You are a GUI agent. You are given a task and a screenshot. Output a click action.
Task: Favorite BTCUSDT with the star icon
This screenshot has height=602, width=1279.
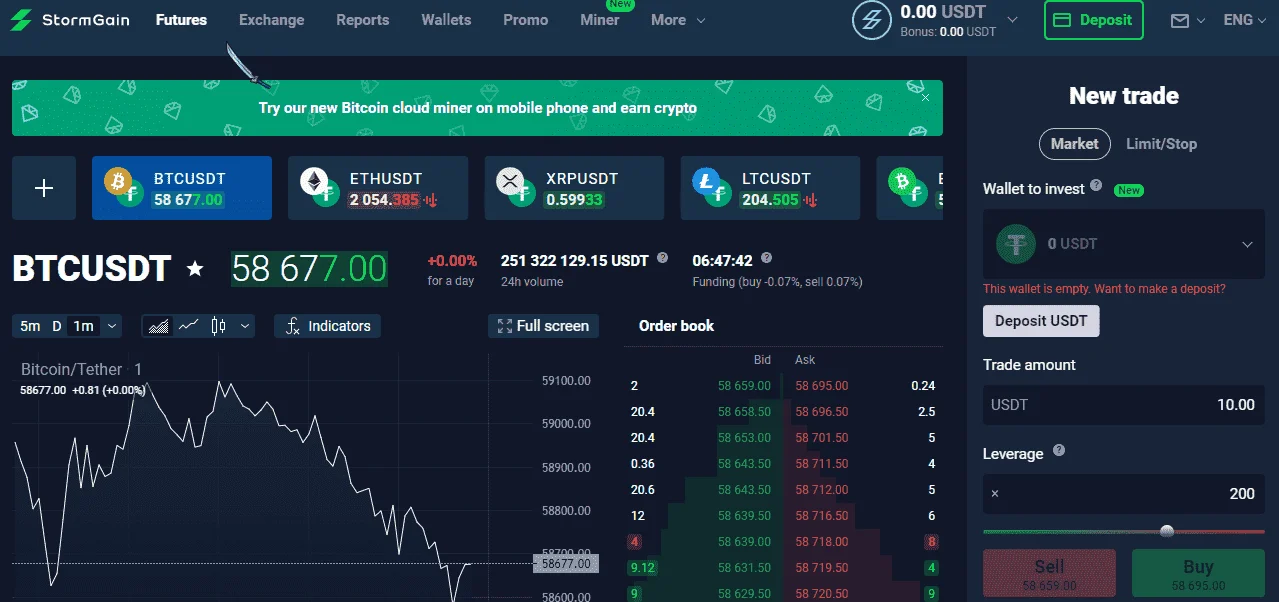(x=195, y=269)
